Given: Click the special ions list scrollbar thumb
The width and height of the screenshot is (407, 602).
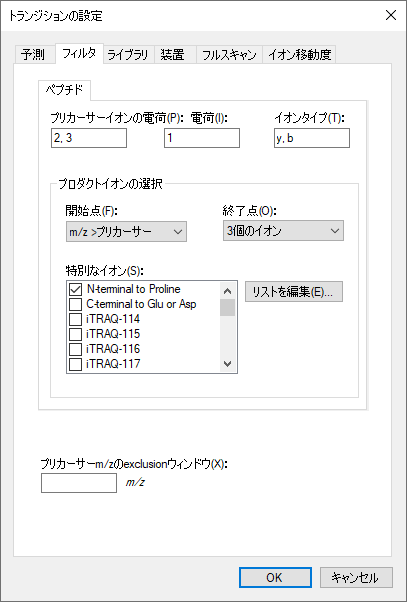Looking at the screenshot, I should point(228,308).
